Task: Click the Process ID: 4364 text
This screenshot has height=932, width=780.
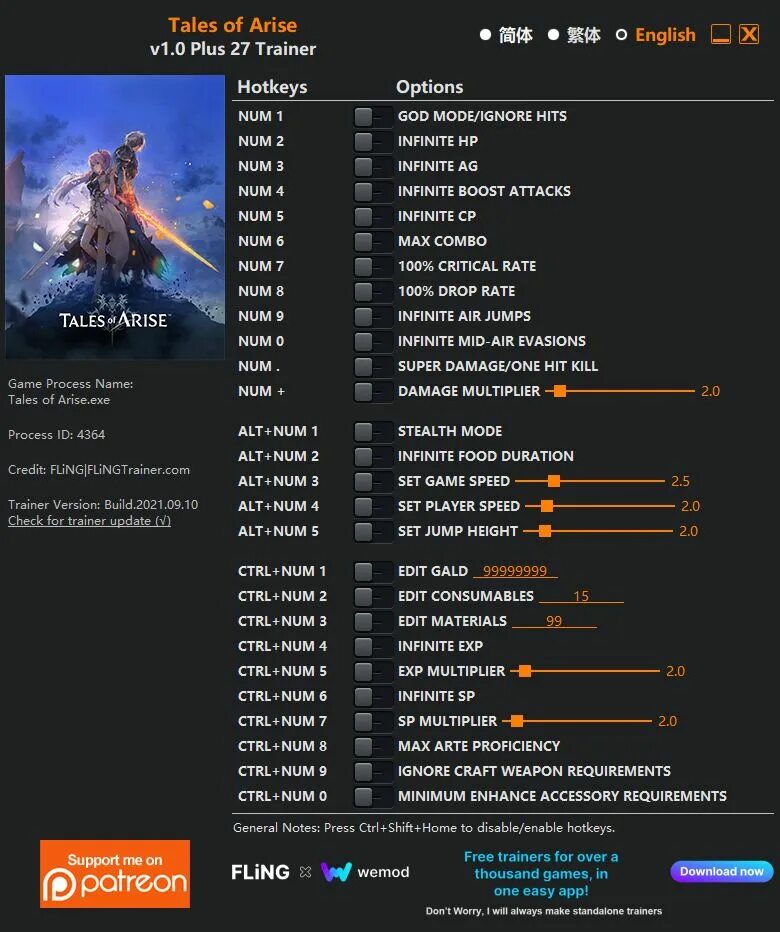Action: pos(56,434)
